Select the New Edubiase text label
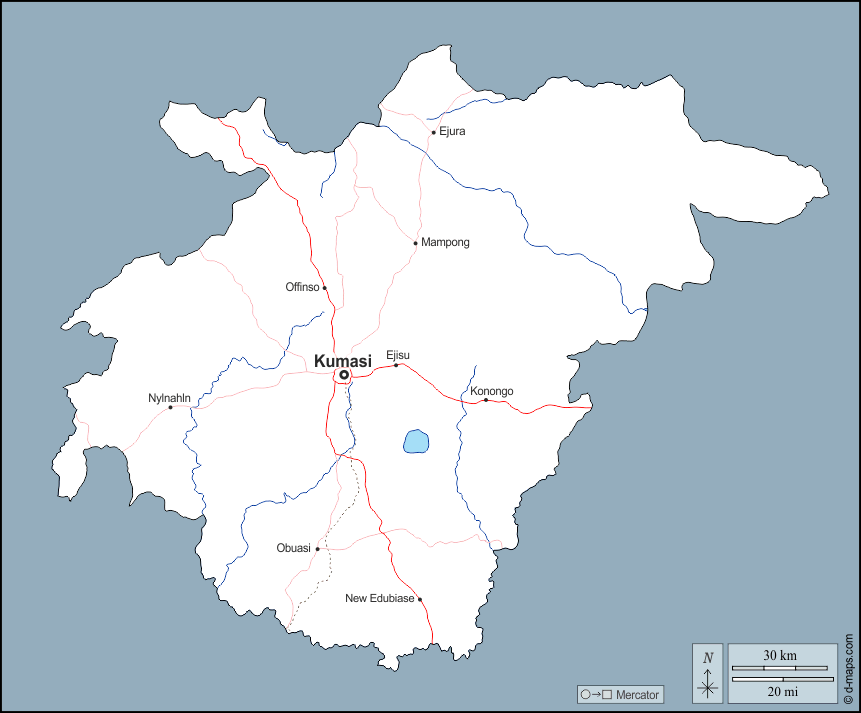The width and height of the screenshot is (861, 713). click(380, 599)
